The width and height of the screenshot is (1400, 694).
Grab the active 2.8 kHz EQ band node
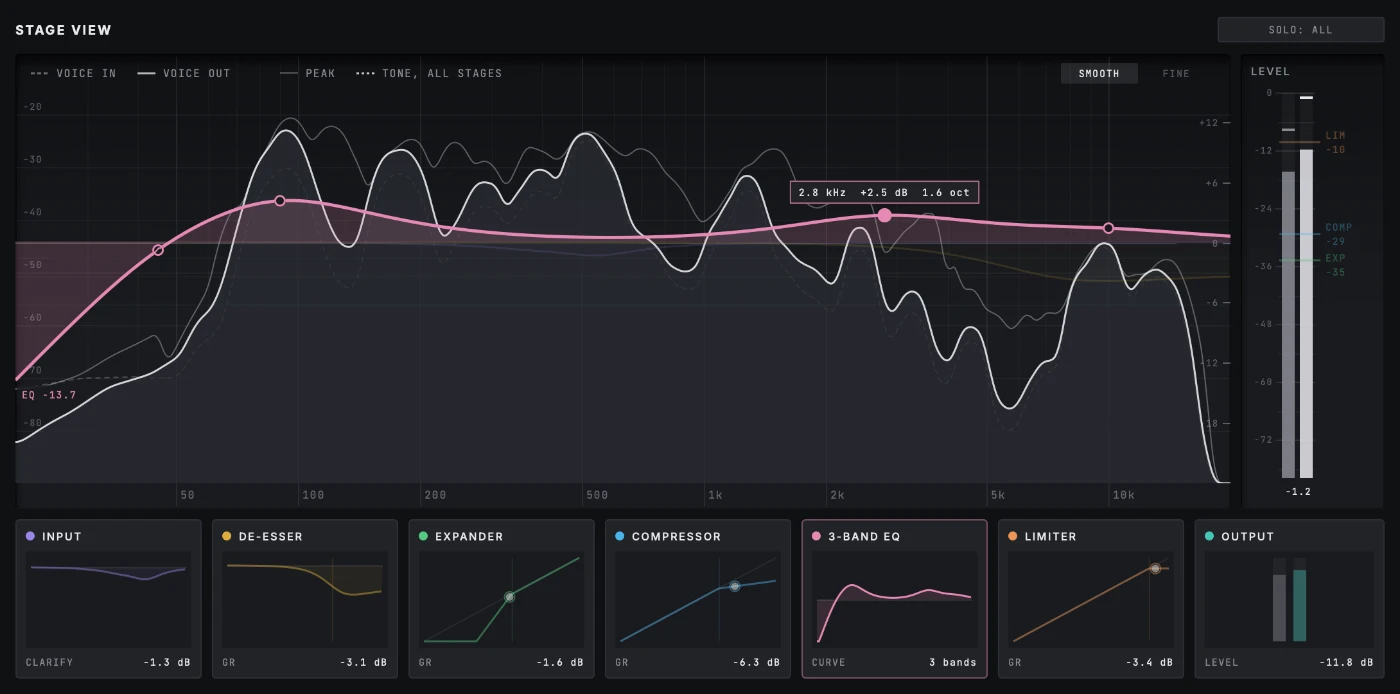[884, 215]
